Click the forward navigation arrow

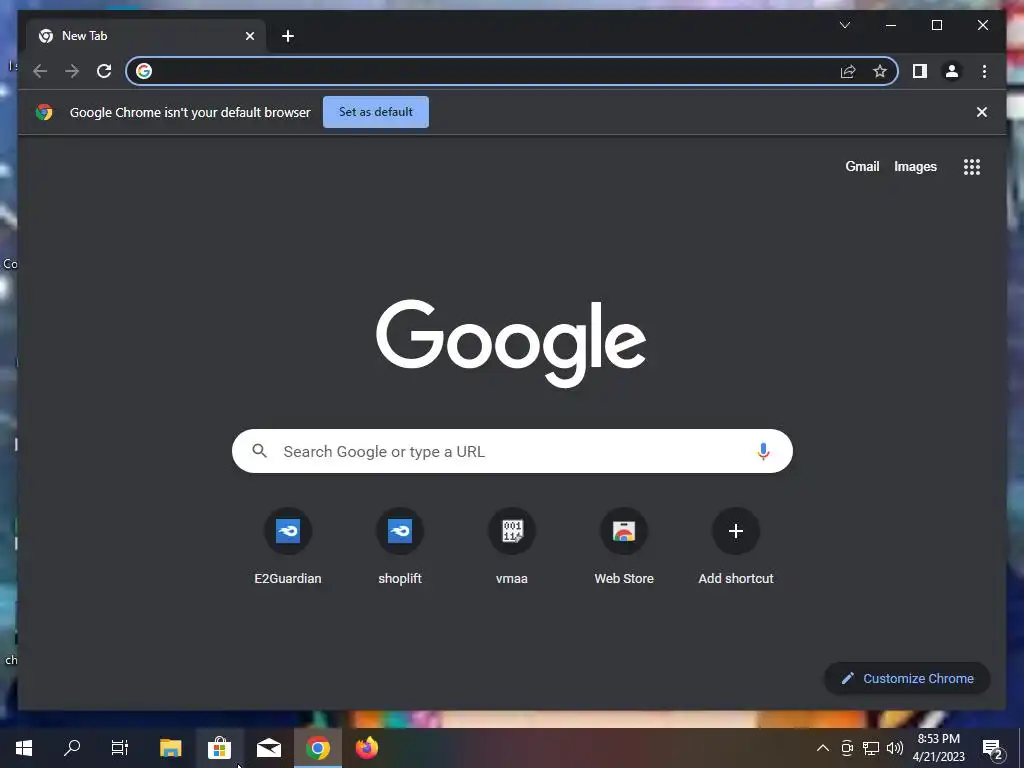coord(72,71)
